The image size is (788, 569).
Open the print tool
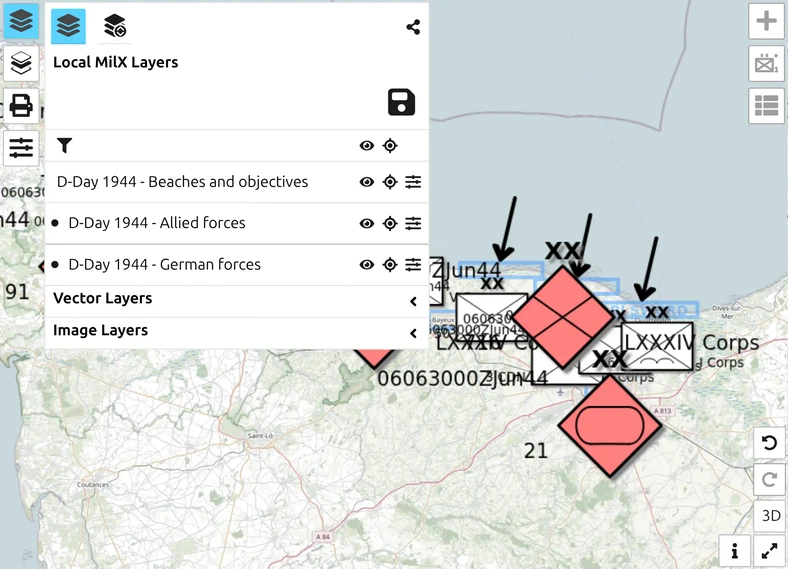pyautogui.click(x=21, y=106)
